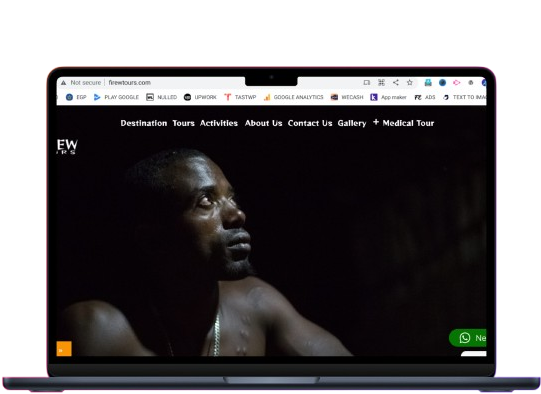541x394 pixels.
Task: Click the teal printer-like extension icon
Action: 428,82
